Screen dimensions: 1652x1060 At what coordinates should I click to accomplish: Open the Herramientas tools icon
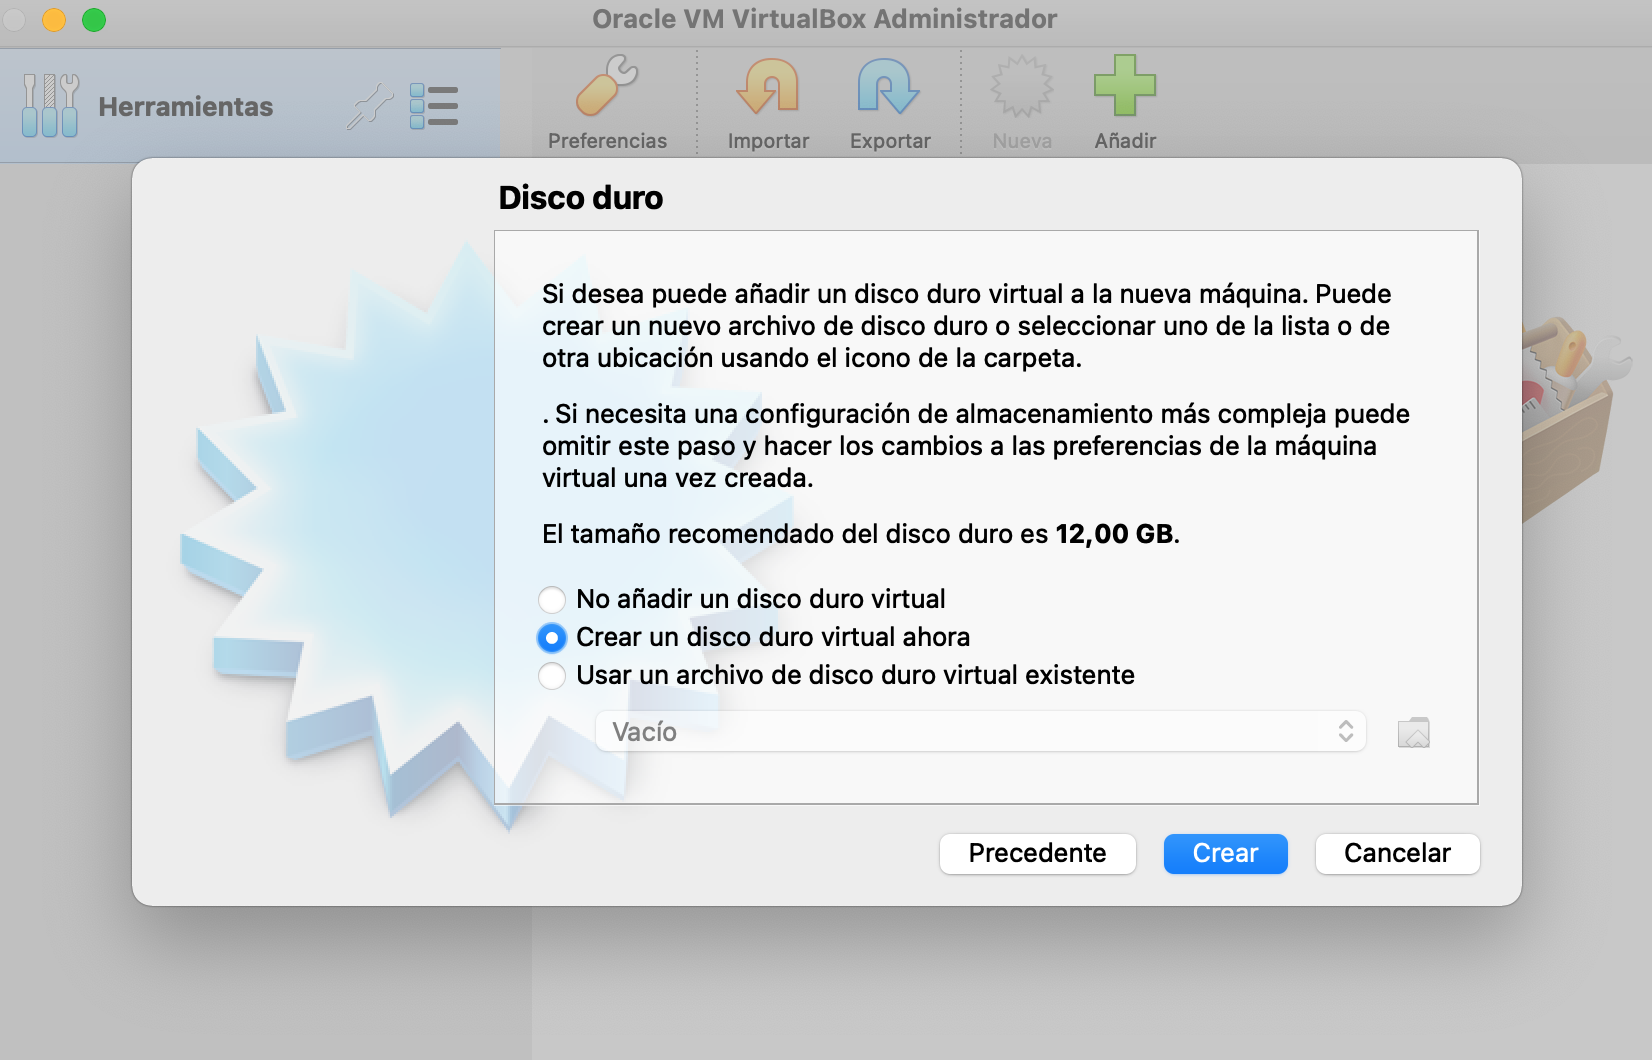coord(50,105)
